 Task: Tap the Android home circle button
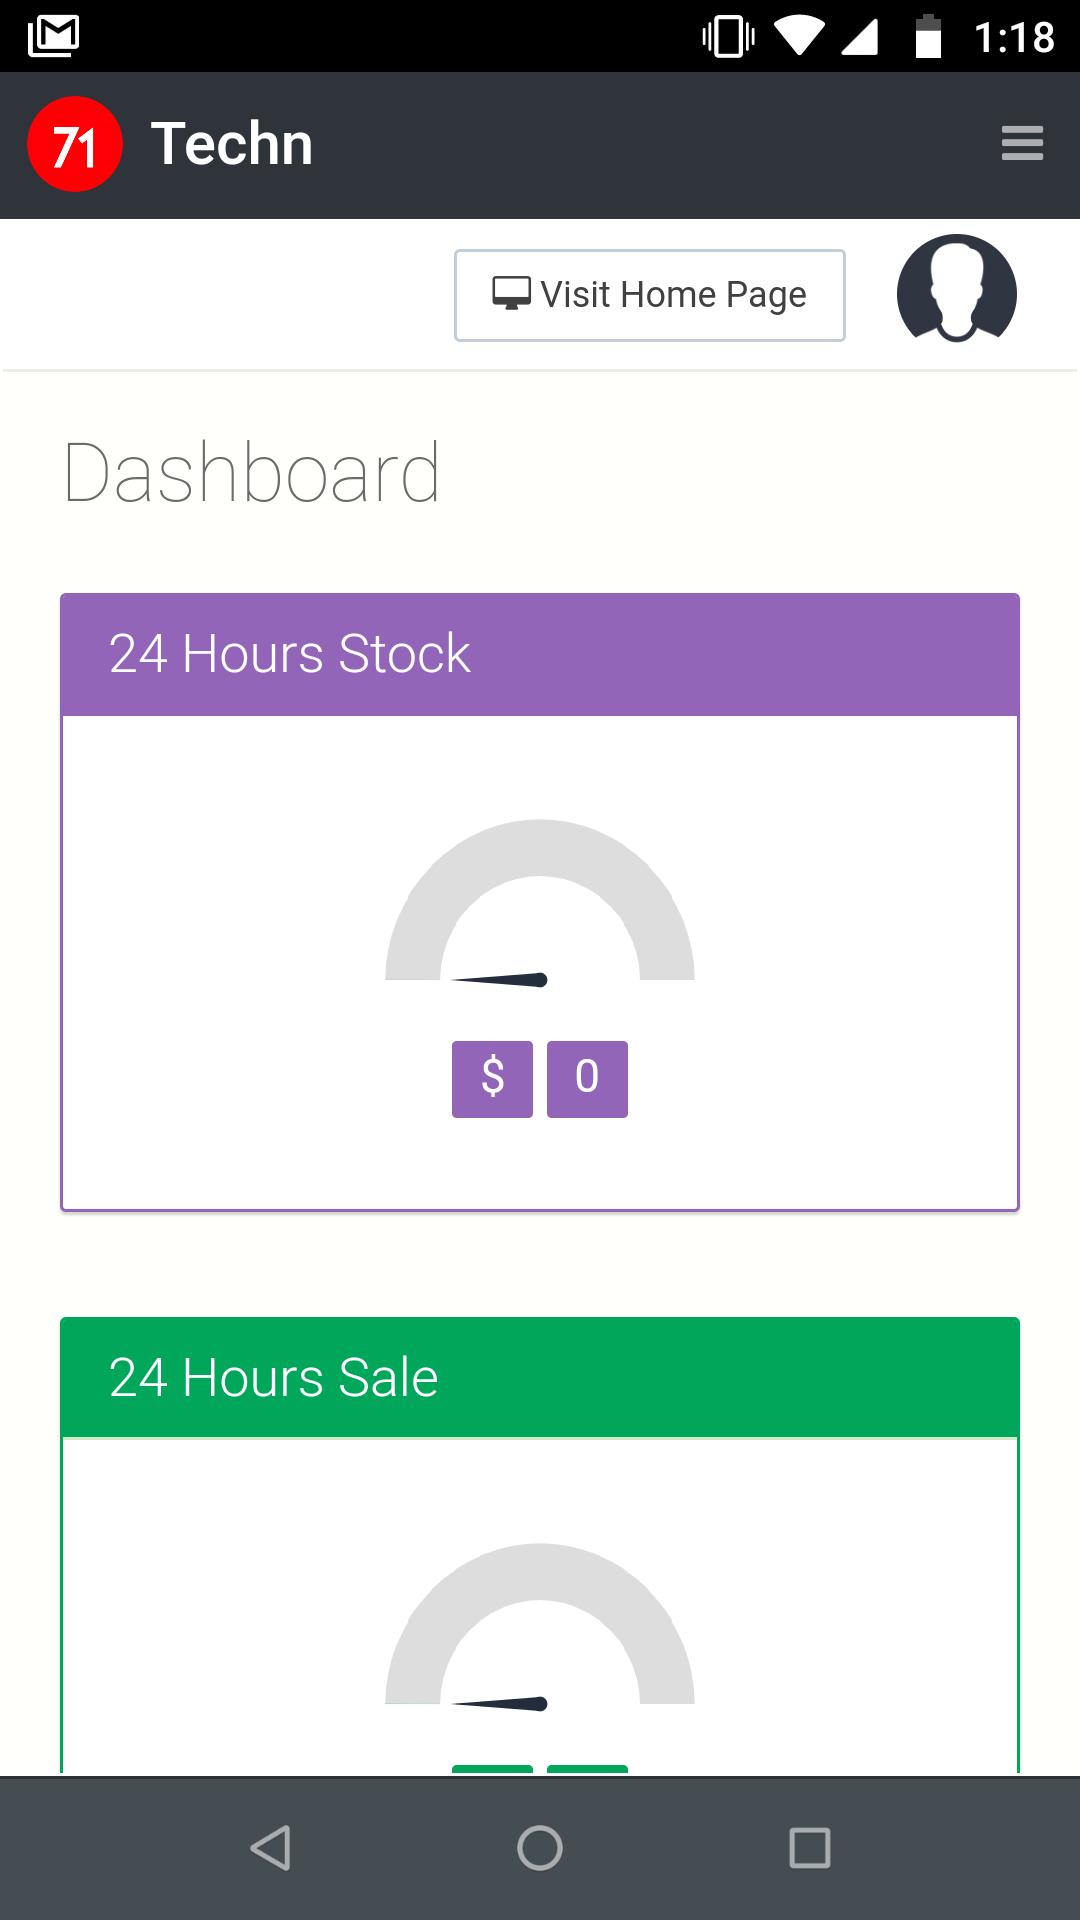coord(540,1848)
